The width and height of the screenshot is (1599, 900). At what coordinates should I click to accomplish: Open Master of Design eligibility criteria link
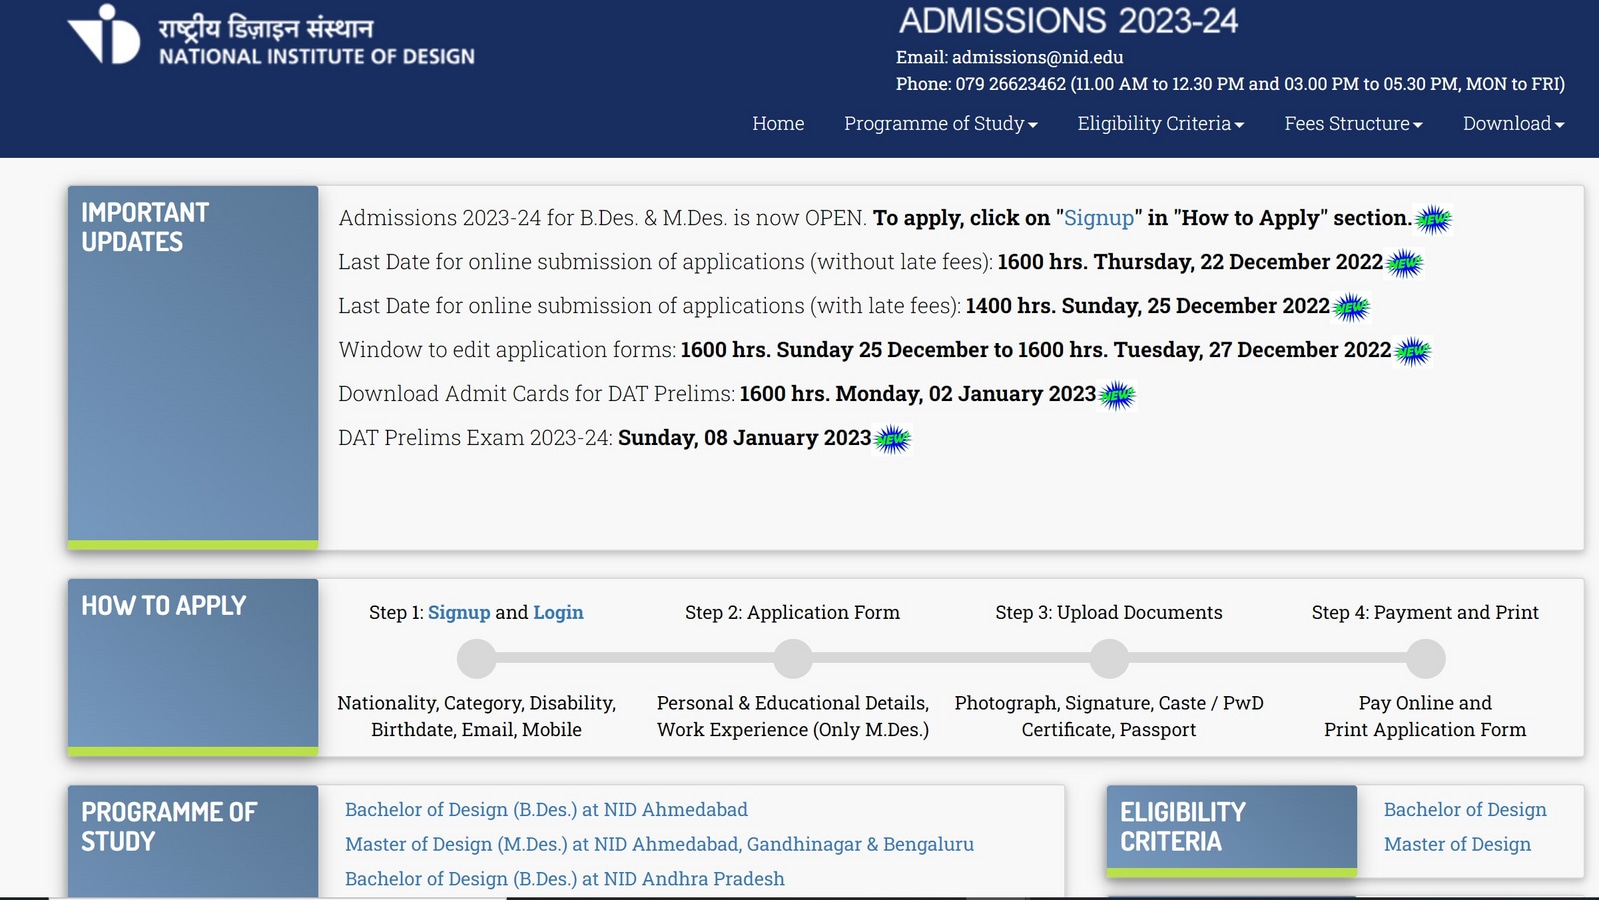[1457, 844]
